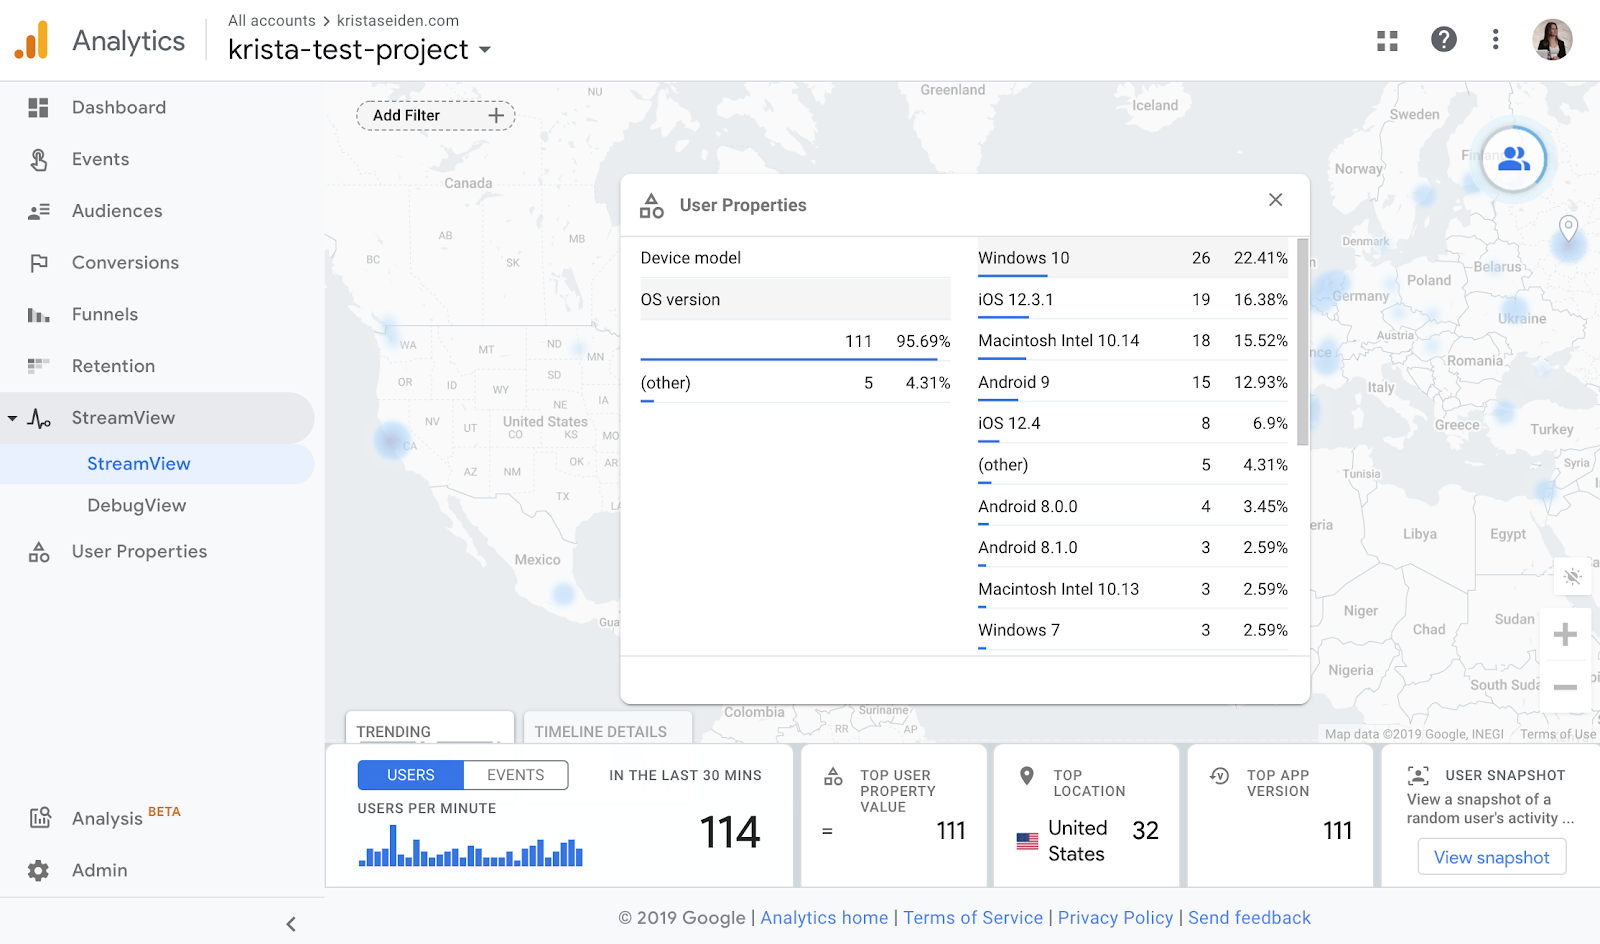
Task: Click the kristaseiden.com breadcrumb
Action: (398, 20)
